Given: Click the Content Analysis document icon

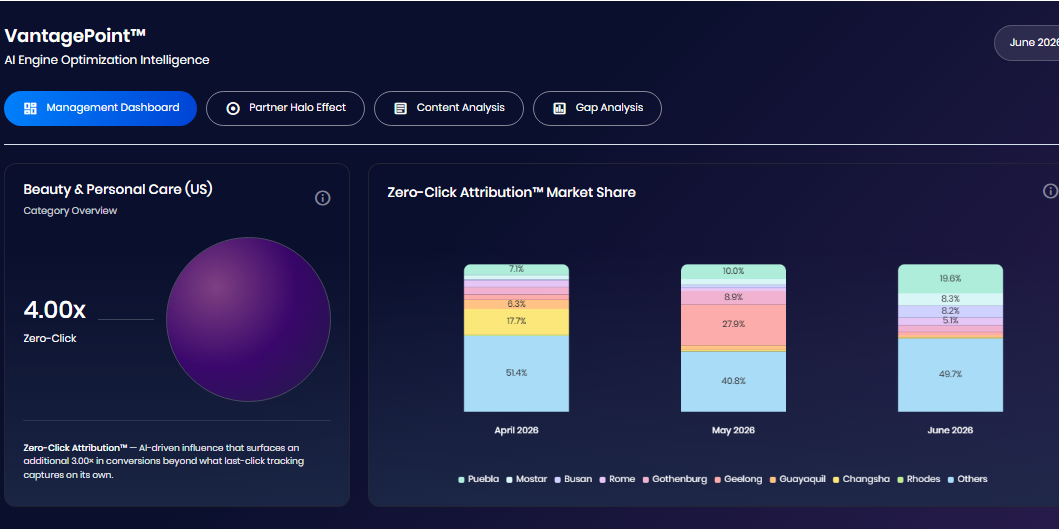Looking at the screenshot, I should [x=401, y=108].
